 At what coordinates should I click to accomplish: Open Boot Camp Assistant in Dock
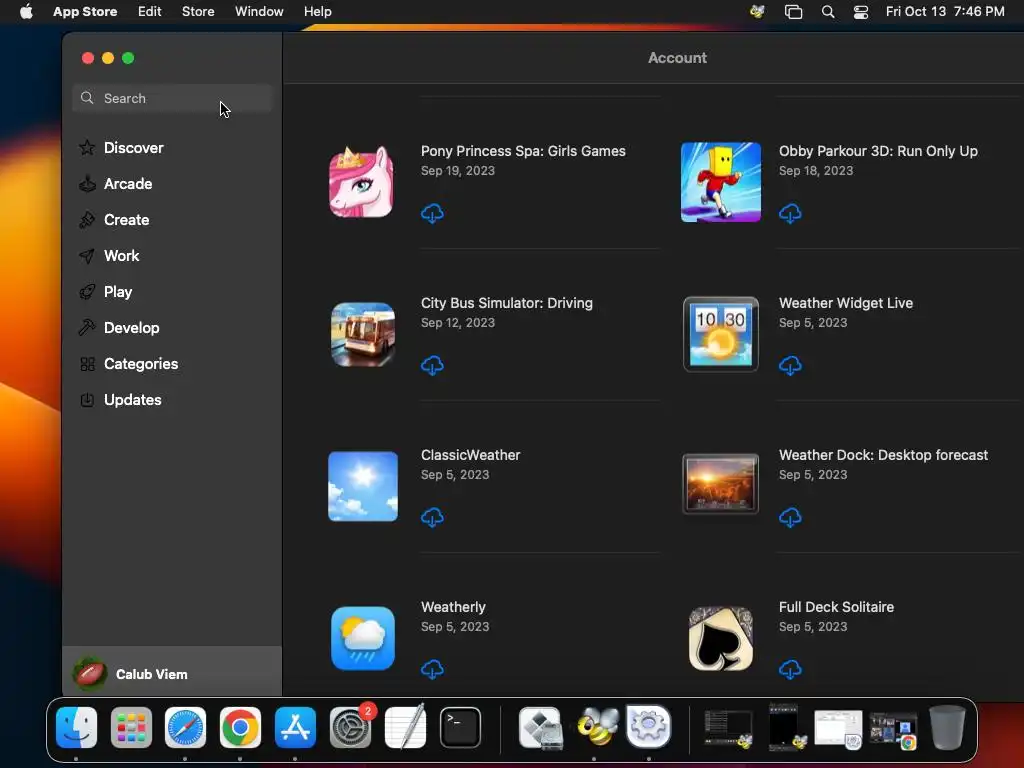[x=541, y=727]
